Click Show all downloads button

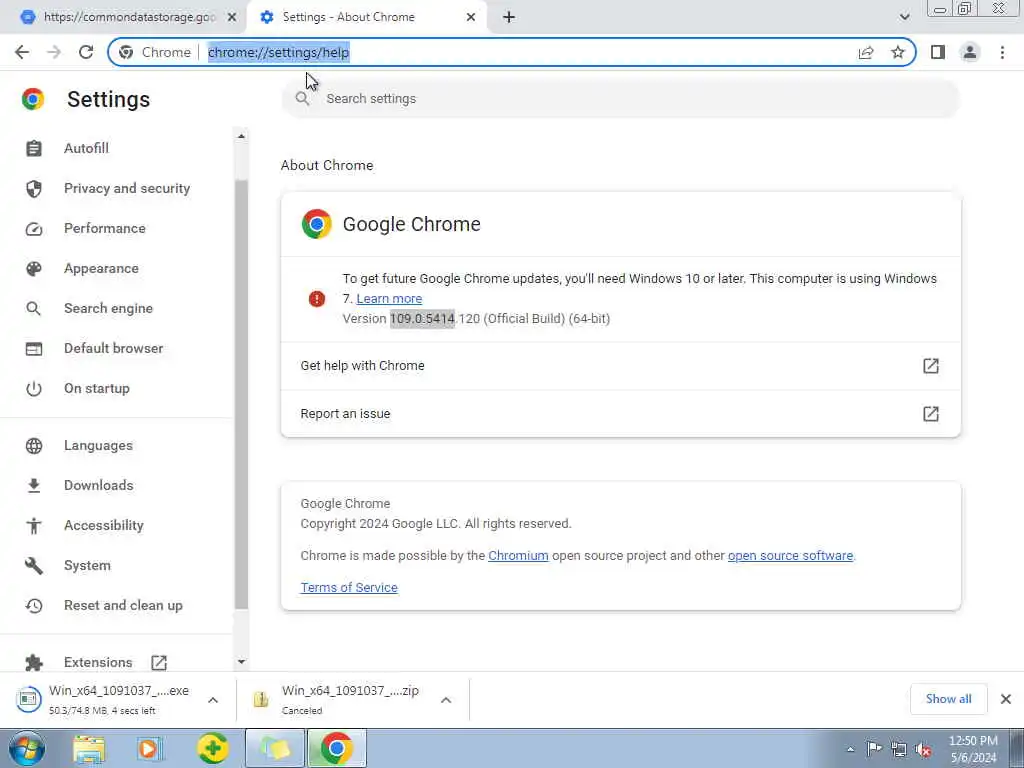[948, 699]
